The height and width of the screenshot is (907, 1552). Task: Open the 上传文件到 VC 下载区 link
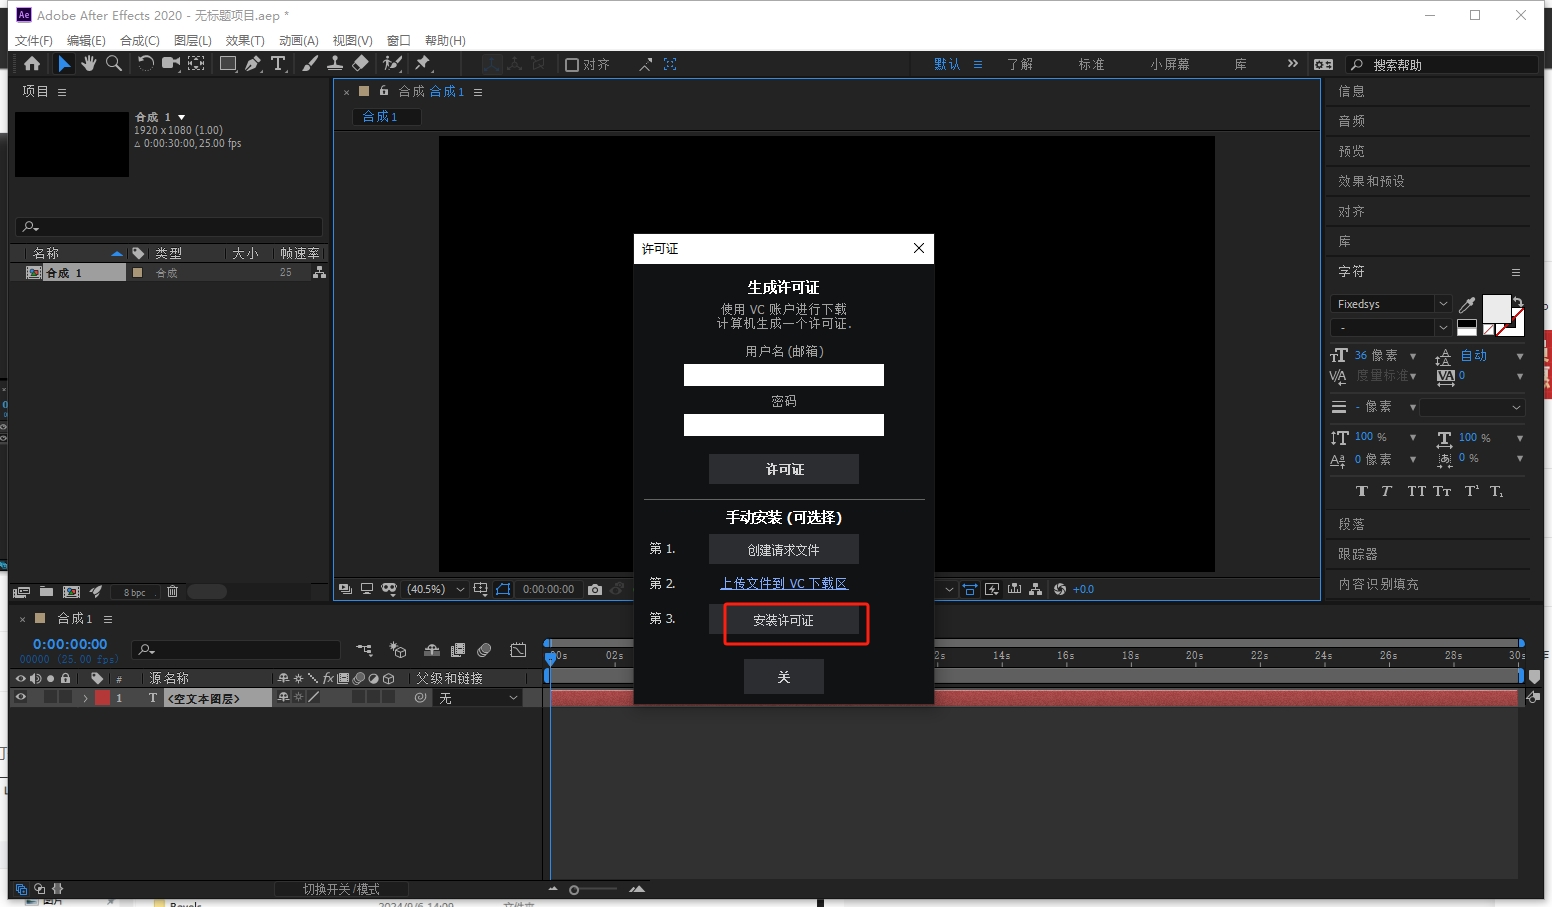pos(784,583)
